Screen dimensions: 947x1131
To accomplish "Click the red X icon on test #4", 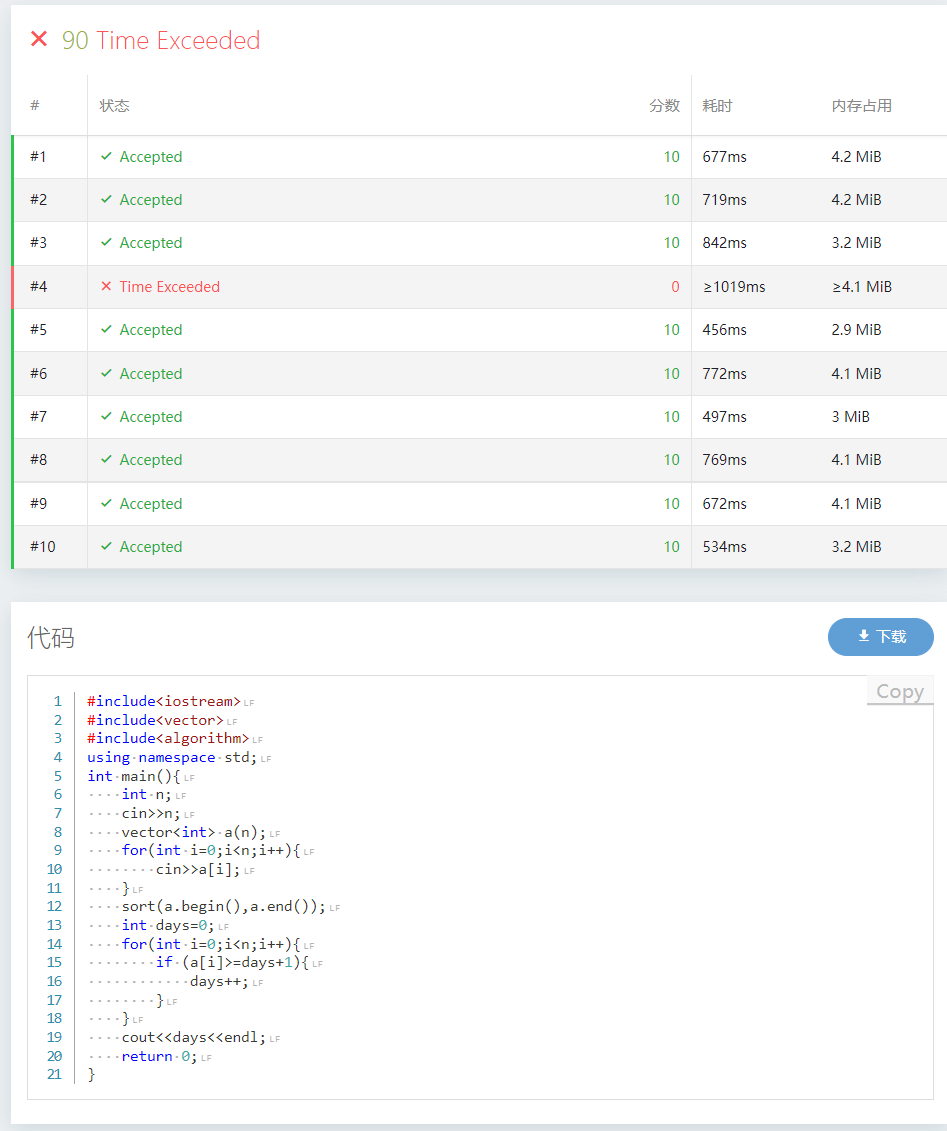I will pos(106,286).
